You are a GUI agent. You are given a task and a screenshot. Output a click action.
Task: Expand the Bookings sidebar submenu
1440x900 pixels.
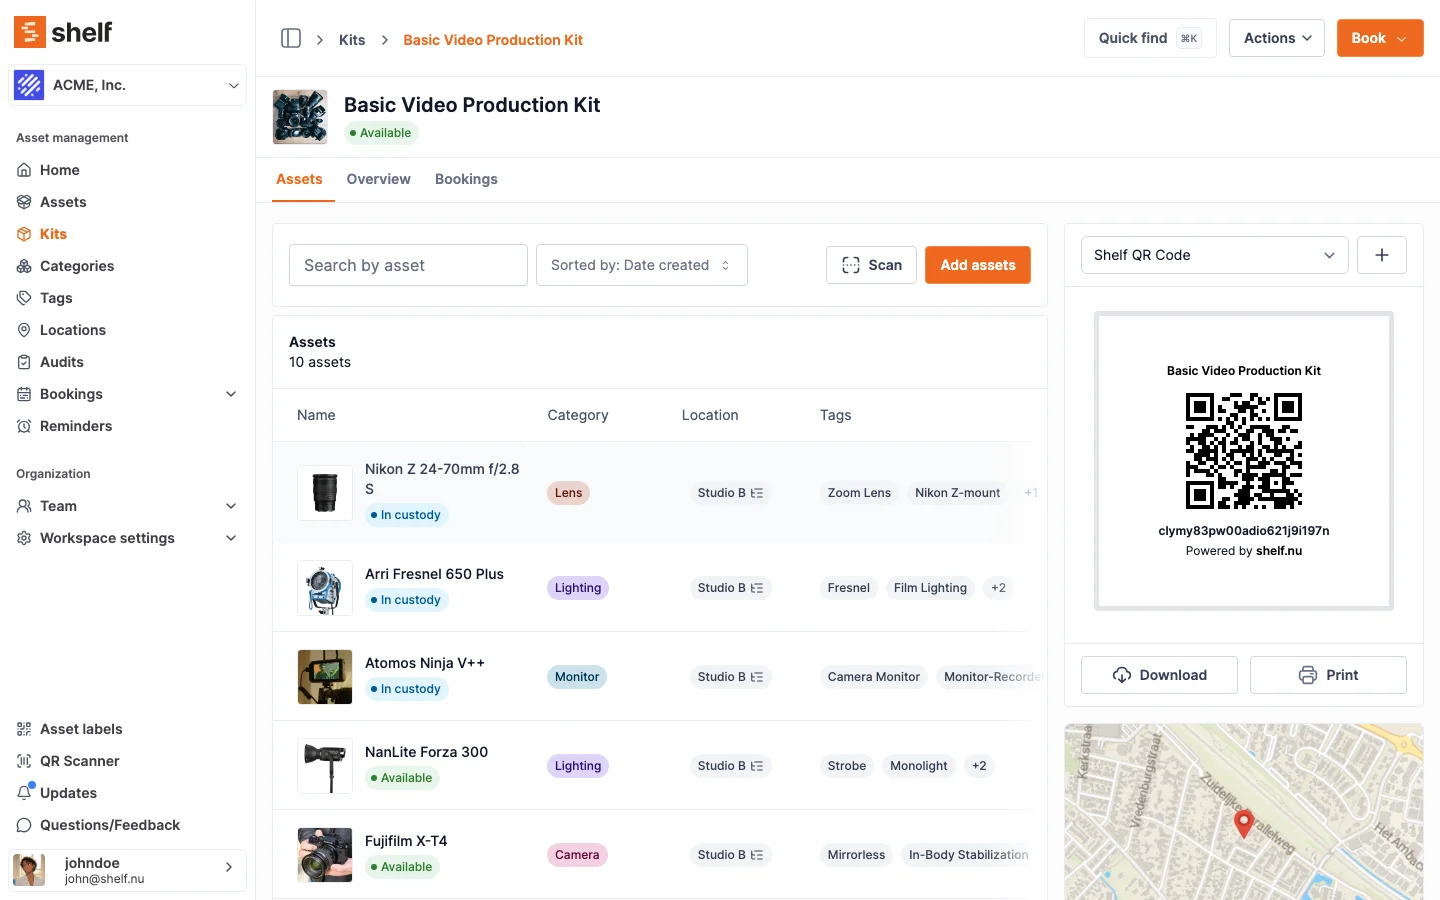coord(231,394)
